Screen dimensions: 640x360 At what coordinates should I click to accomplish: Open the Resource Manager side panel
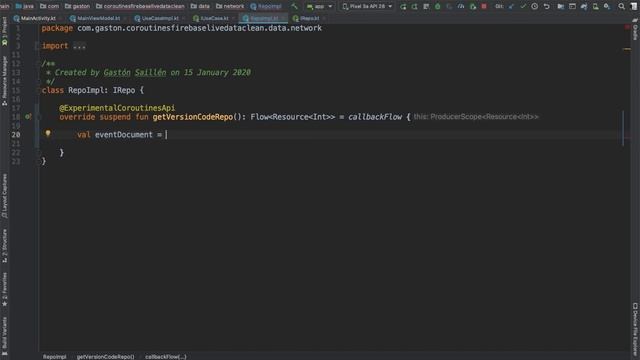point(4,81)
